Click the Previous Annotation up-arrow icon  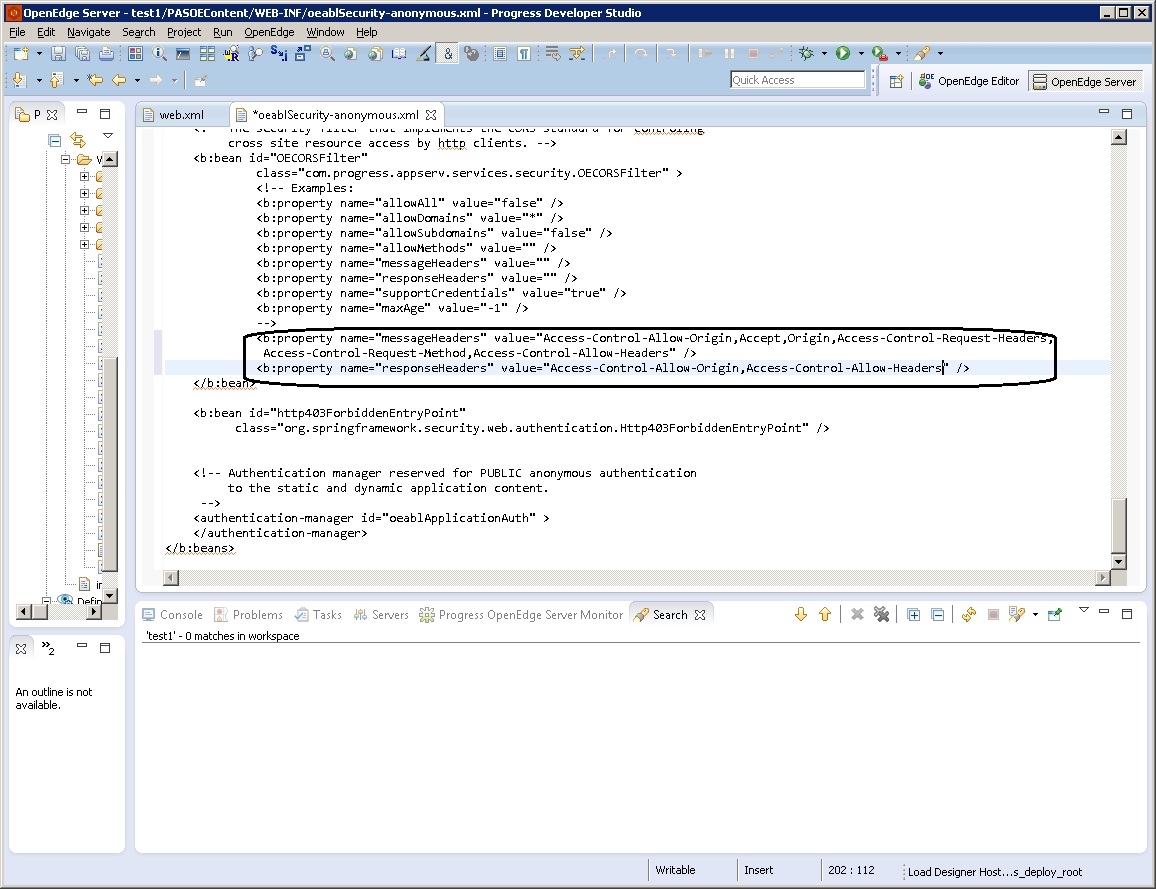[57, 80]
